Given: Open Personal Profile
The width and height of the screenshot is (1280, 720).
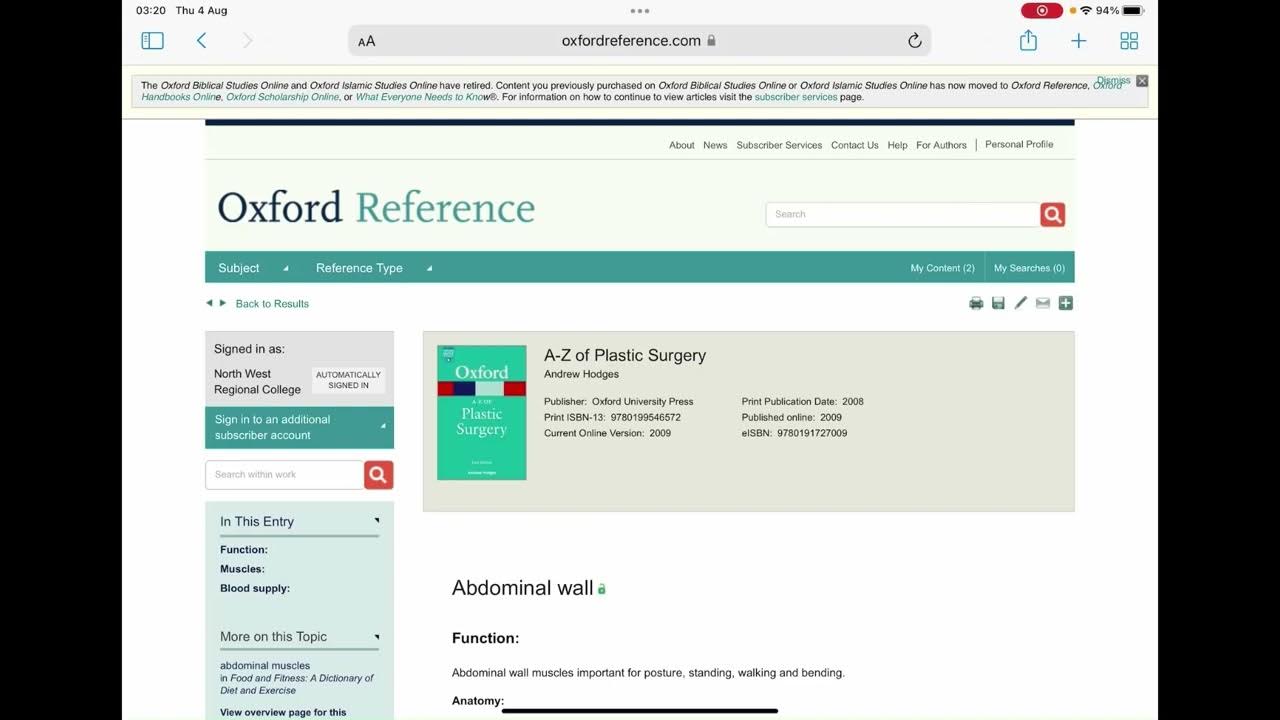Looking at the screenshot, I should (x=1019, y=144).
